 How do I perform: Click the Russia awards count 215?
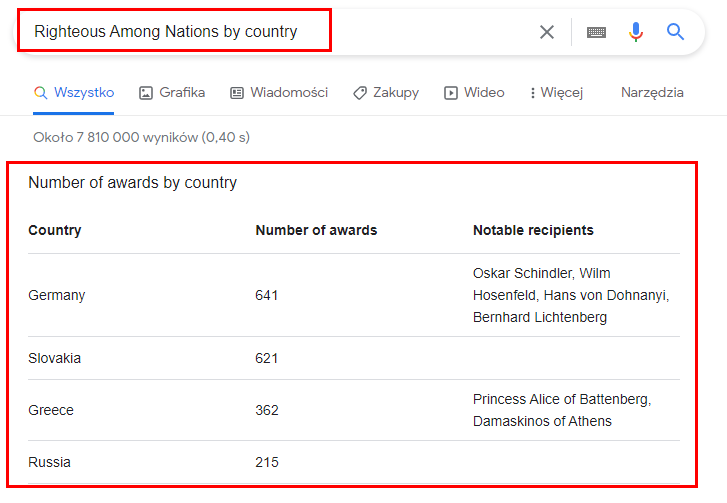(267, 462)
